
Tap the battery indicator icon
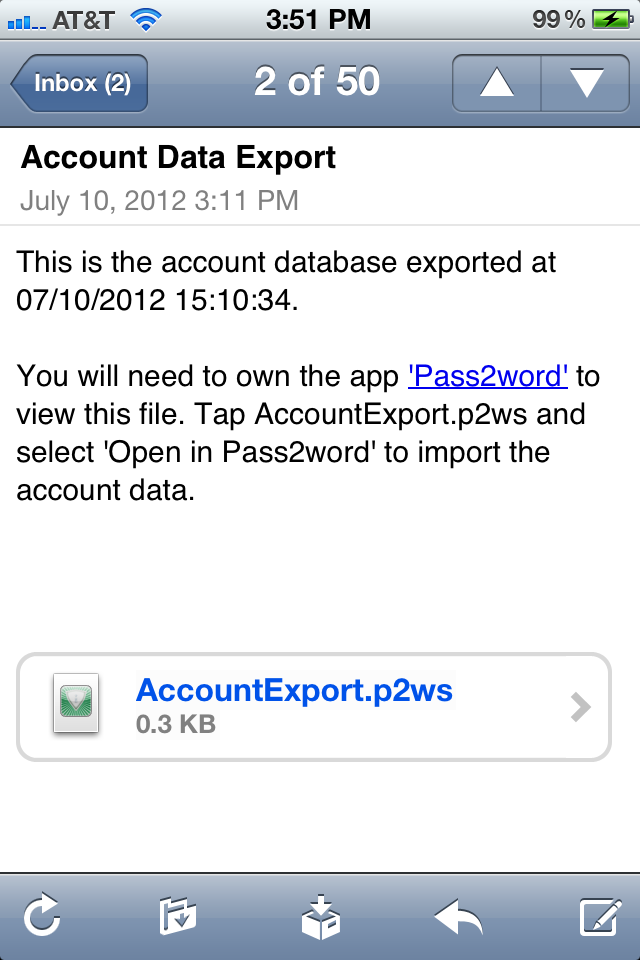pos(611,18)
